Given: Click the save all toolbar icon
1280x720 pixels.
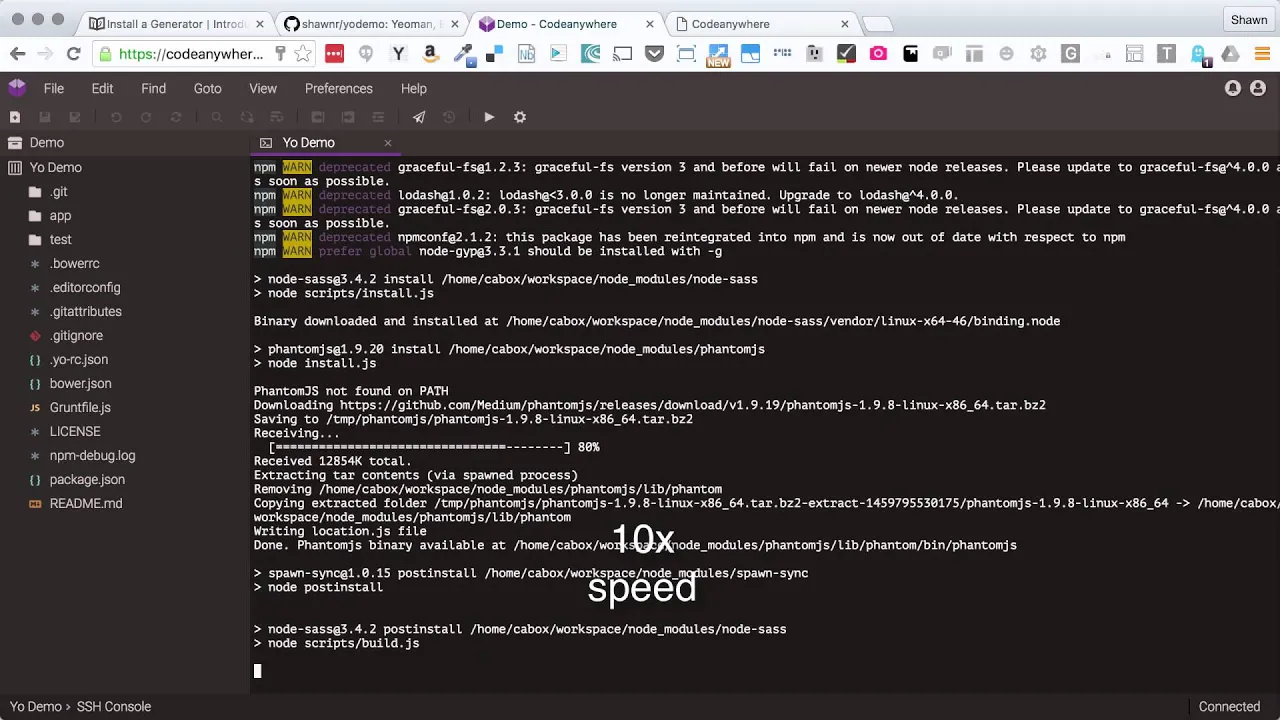Looking at the screenshot, I should coord(75,117).
